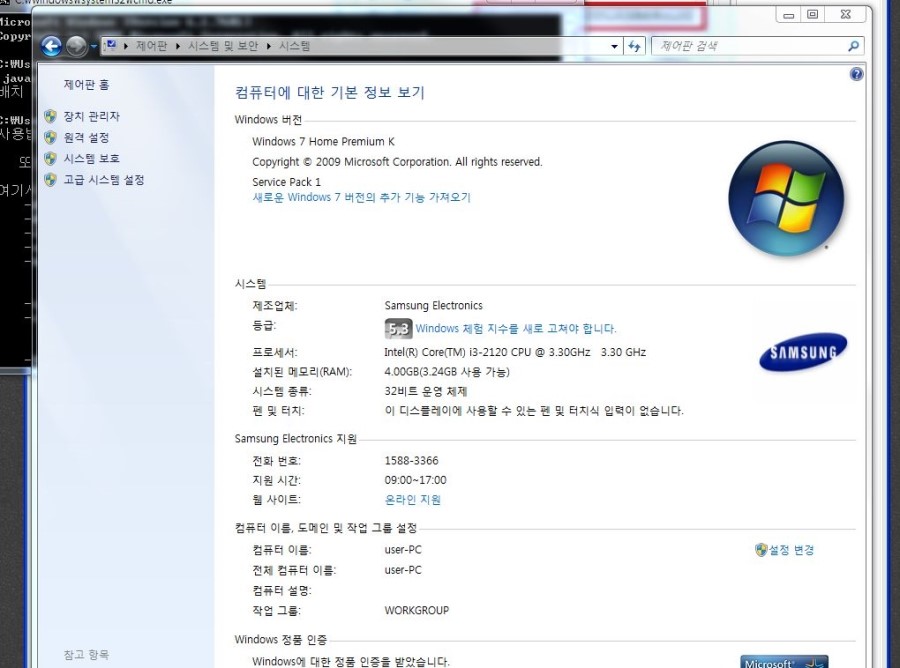Click the control panel icon in address bar

point(111,45)
